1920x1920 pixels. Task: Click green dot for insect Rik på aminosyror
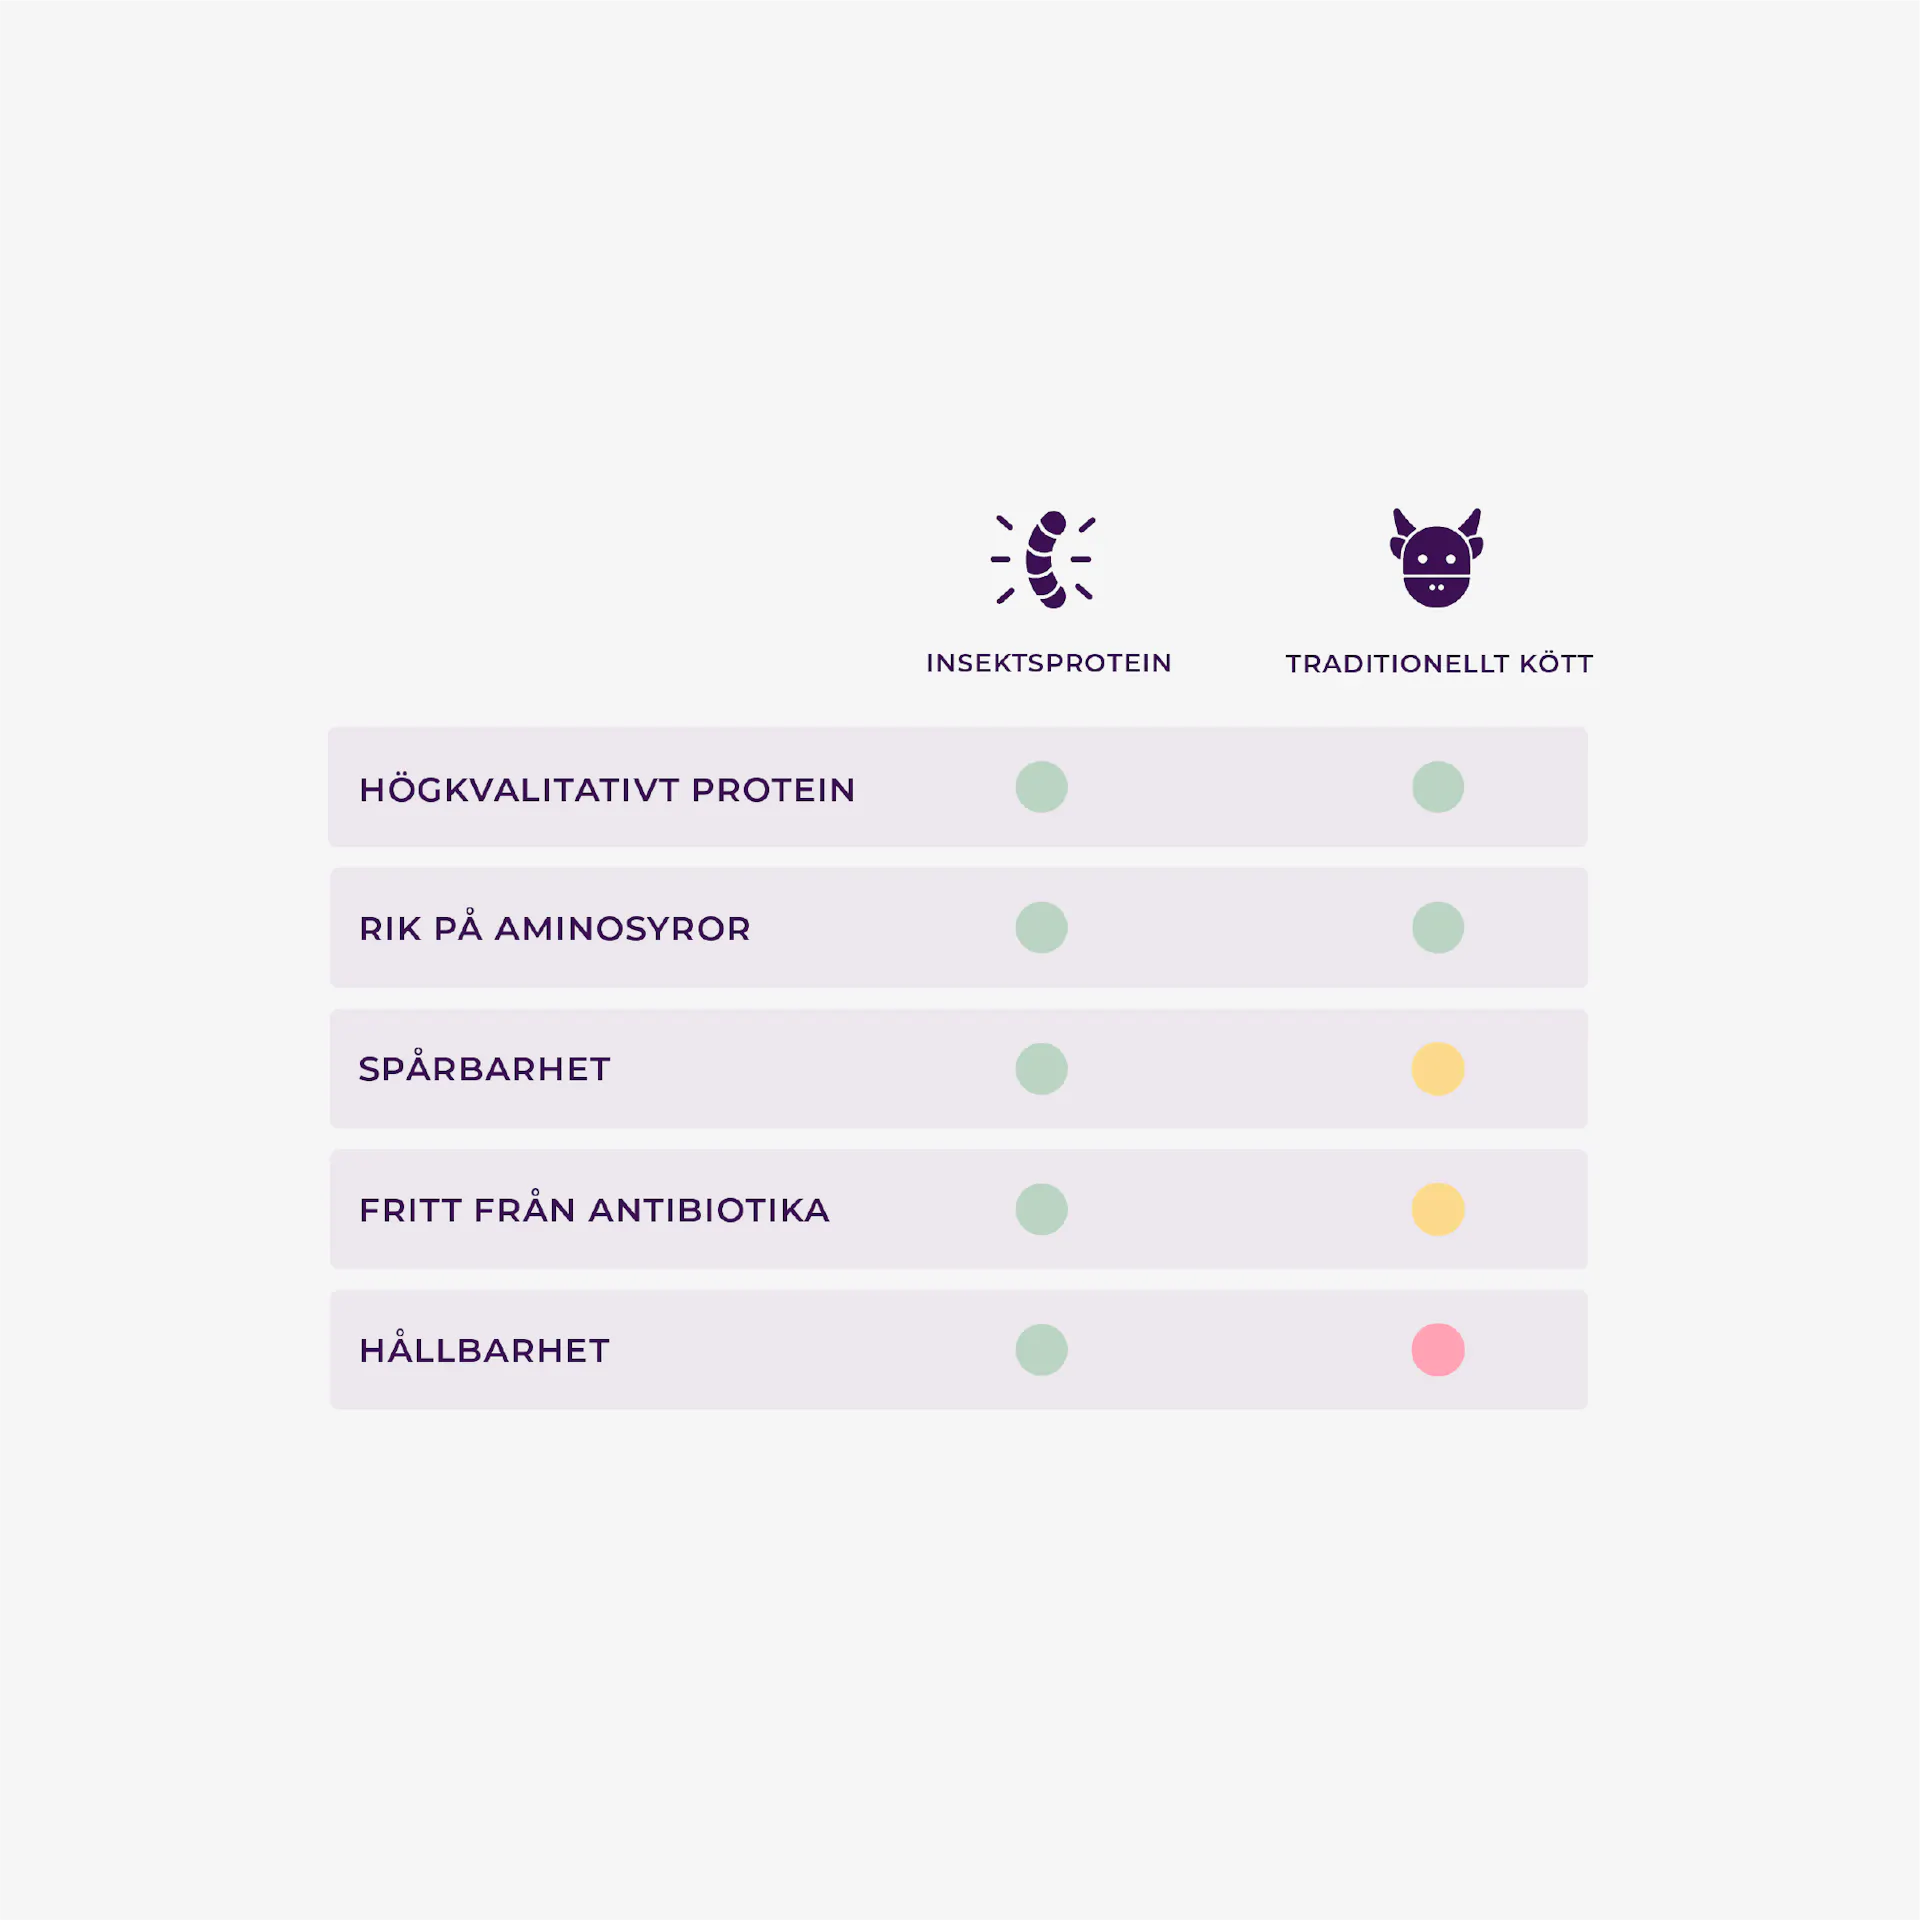pyautogui.click(x=1041, y=927)
